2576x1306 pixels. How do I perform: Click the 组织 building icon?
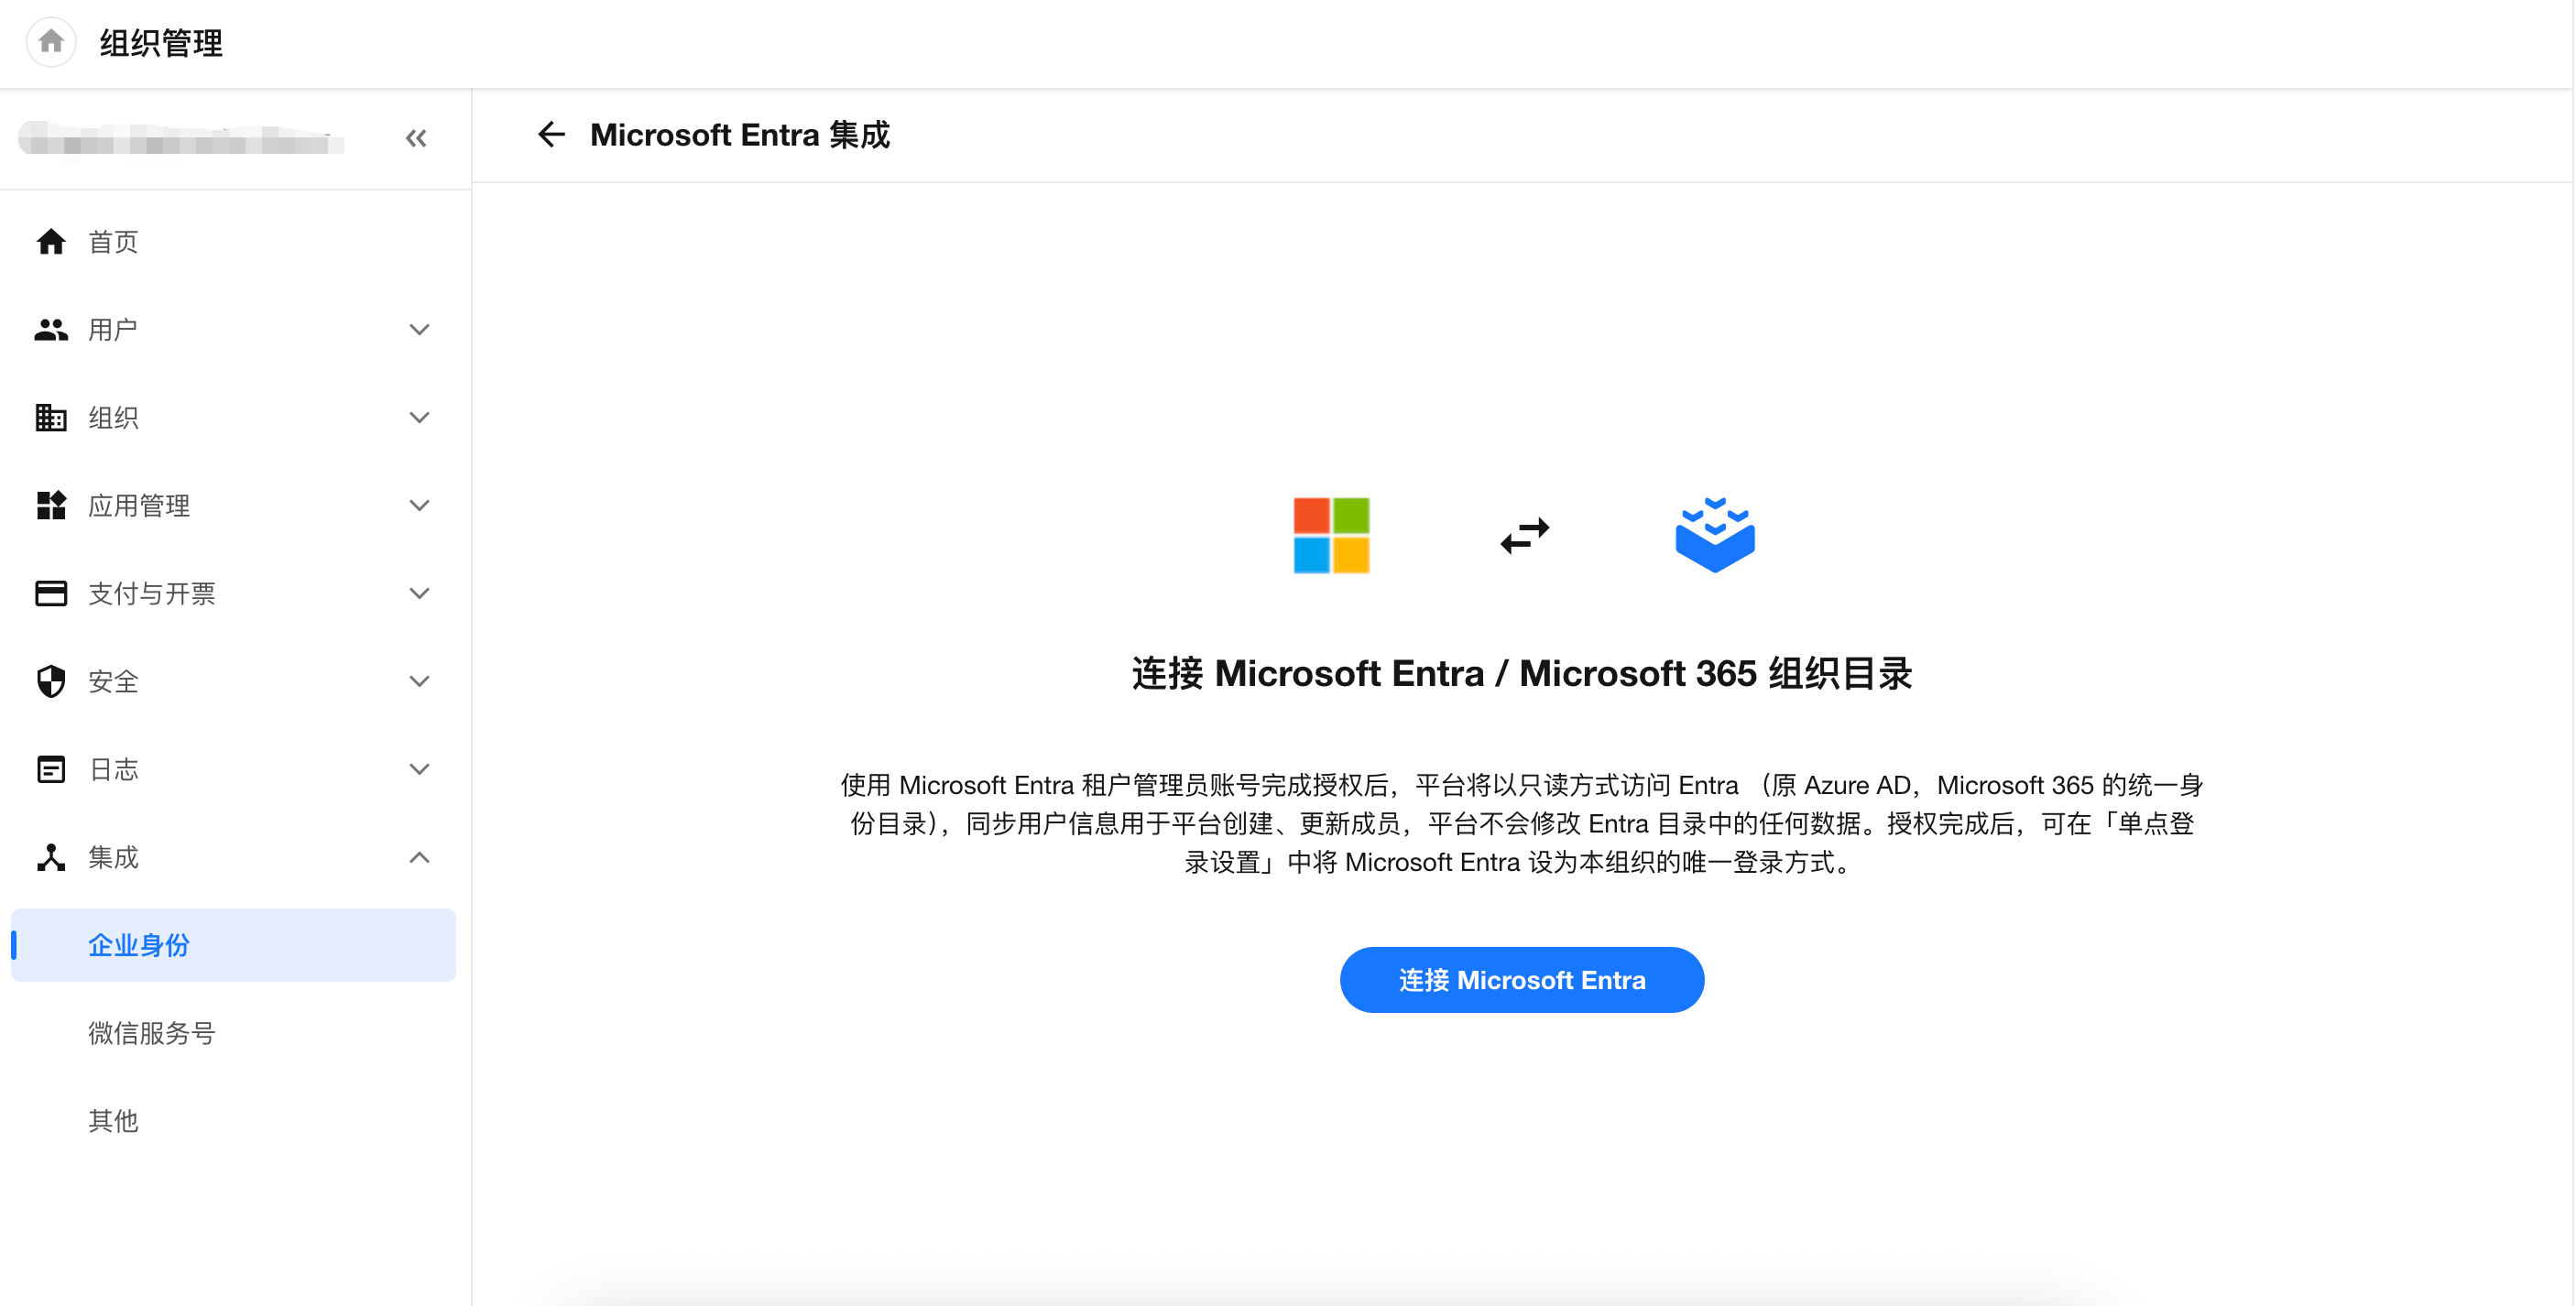point(51,417)
